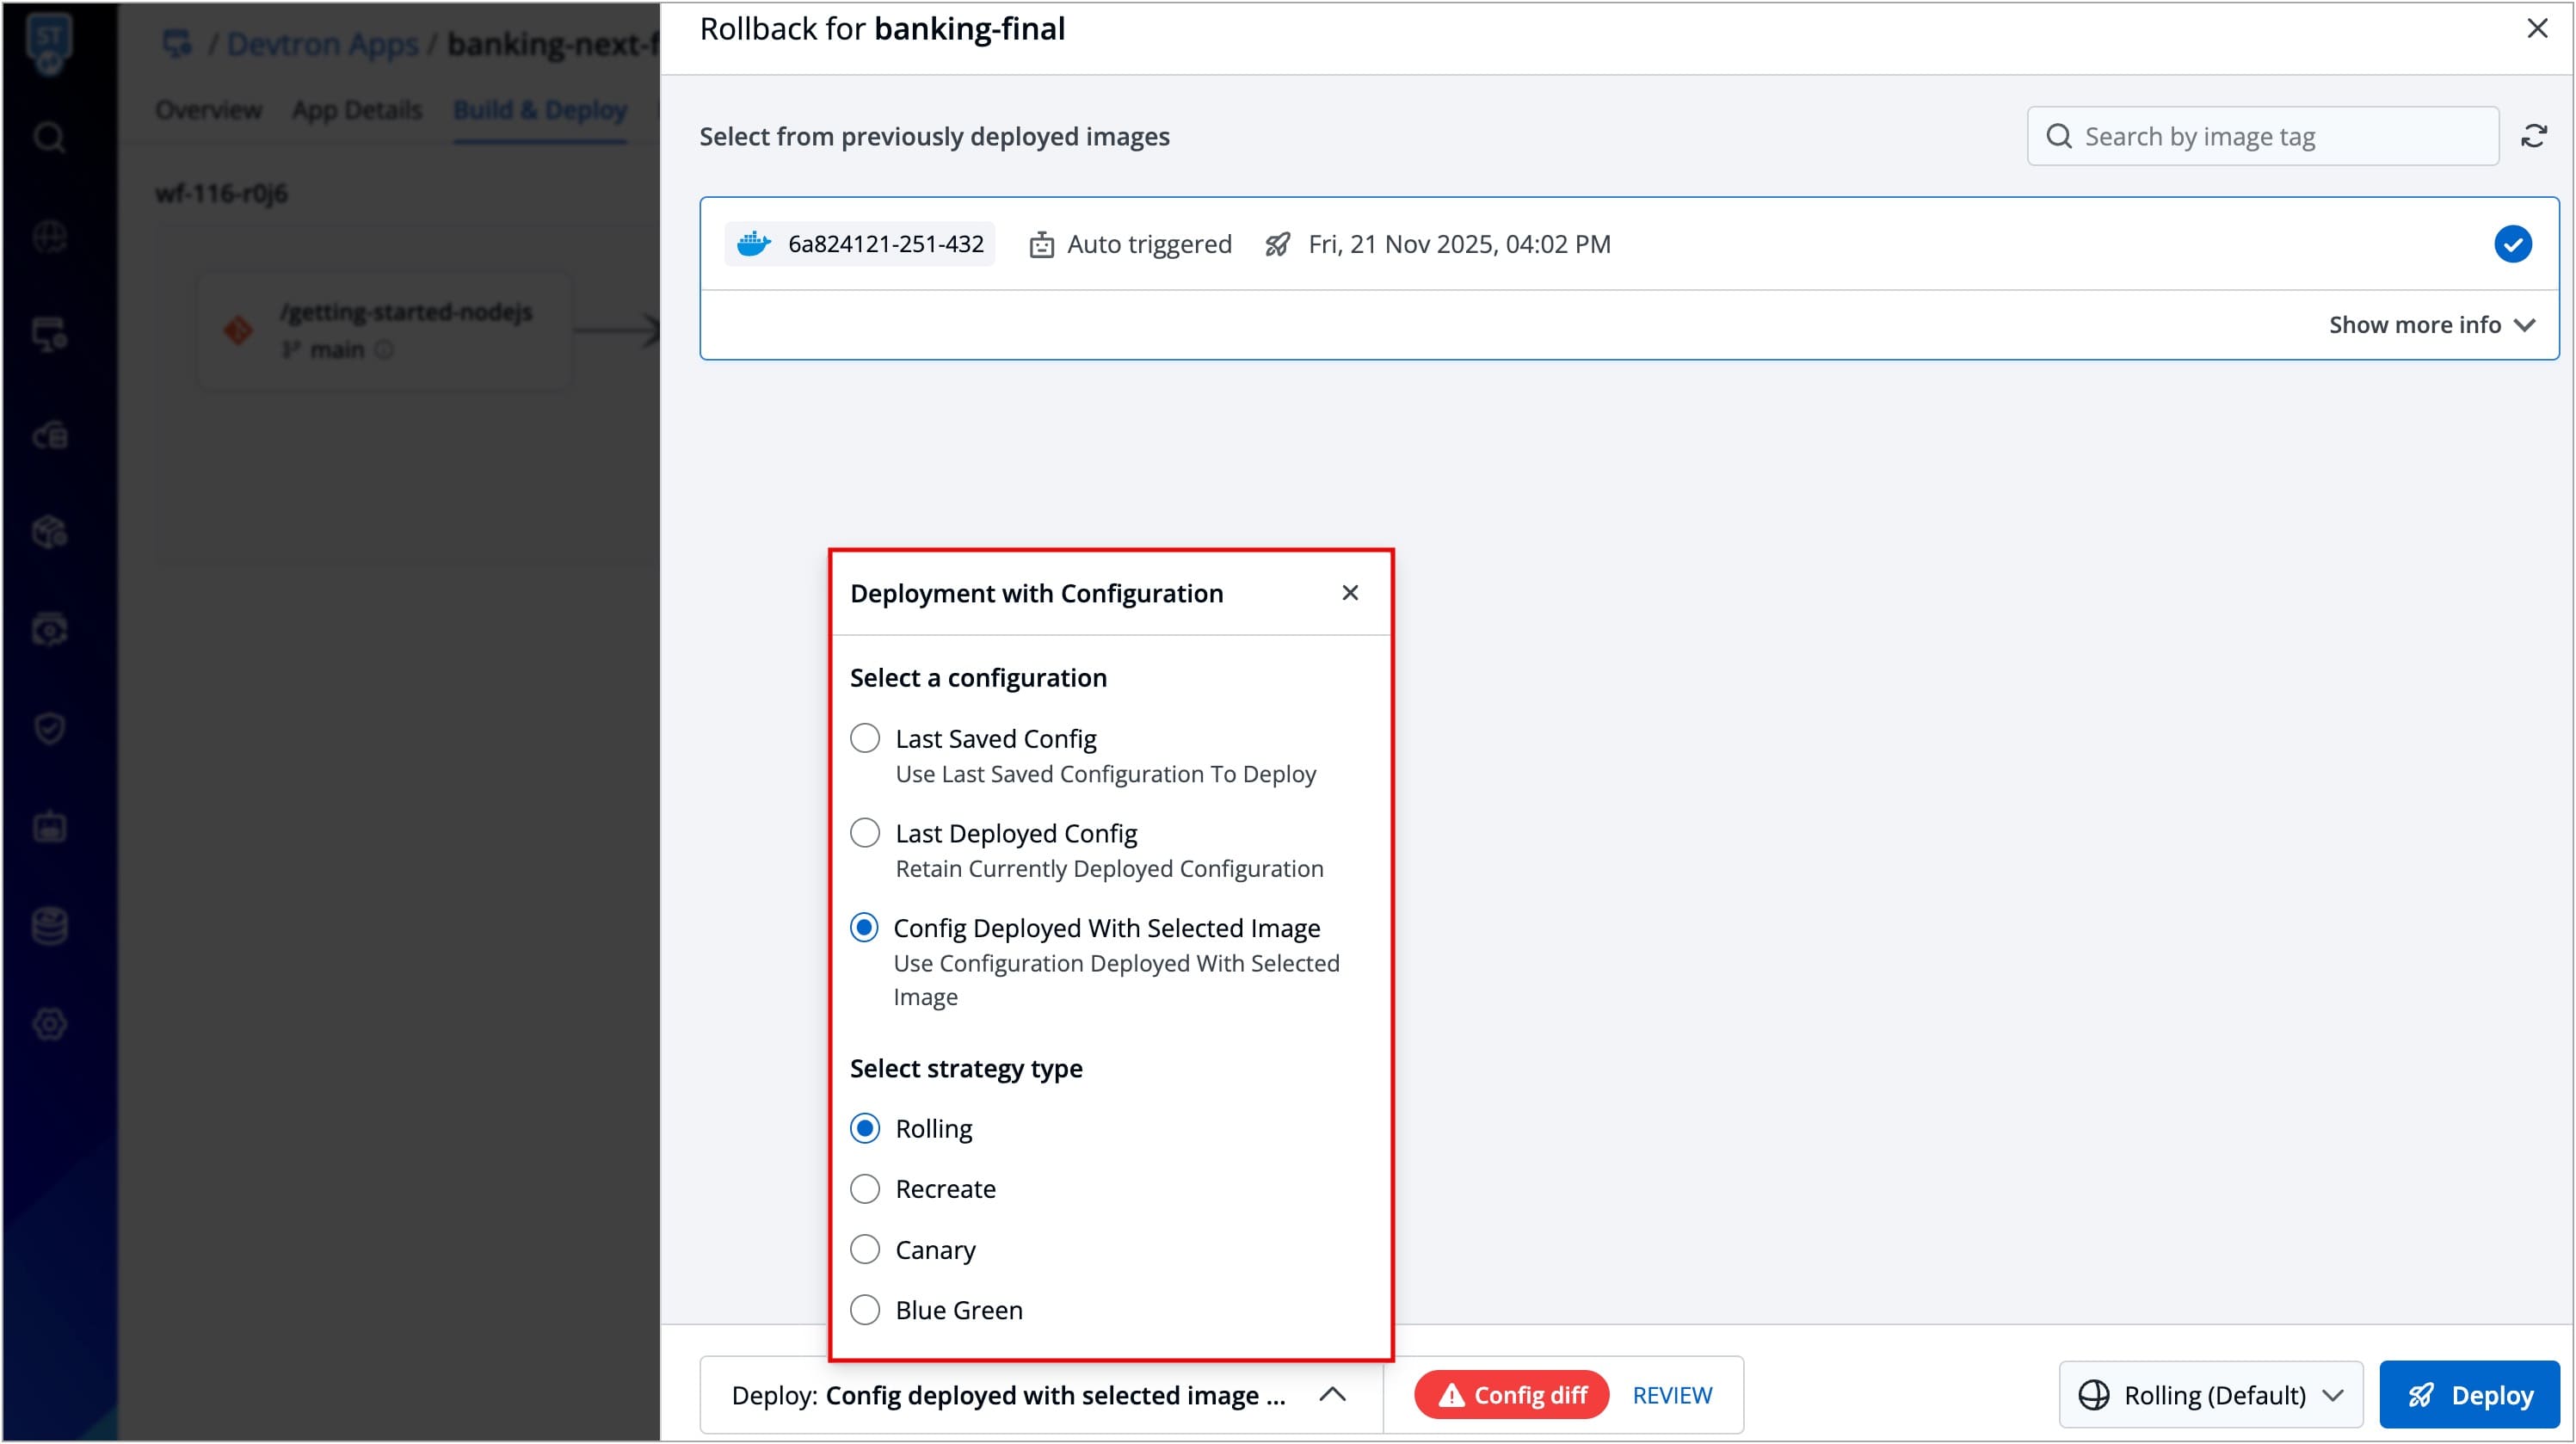This screenshot has height=1444, width=2576.
Task: Select Last Saved Config radio option
Action: tap(865, 739)
